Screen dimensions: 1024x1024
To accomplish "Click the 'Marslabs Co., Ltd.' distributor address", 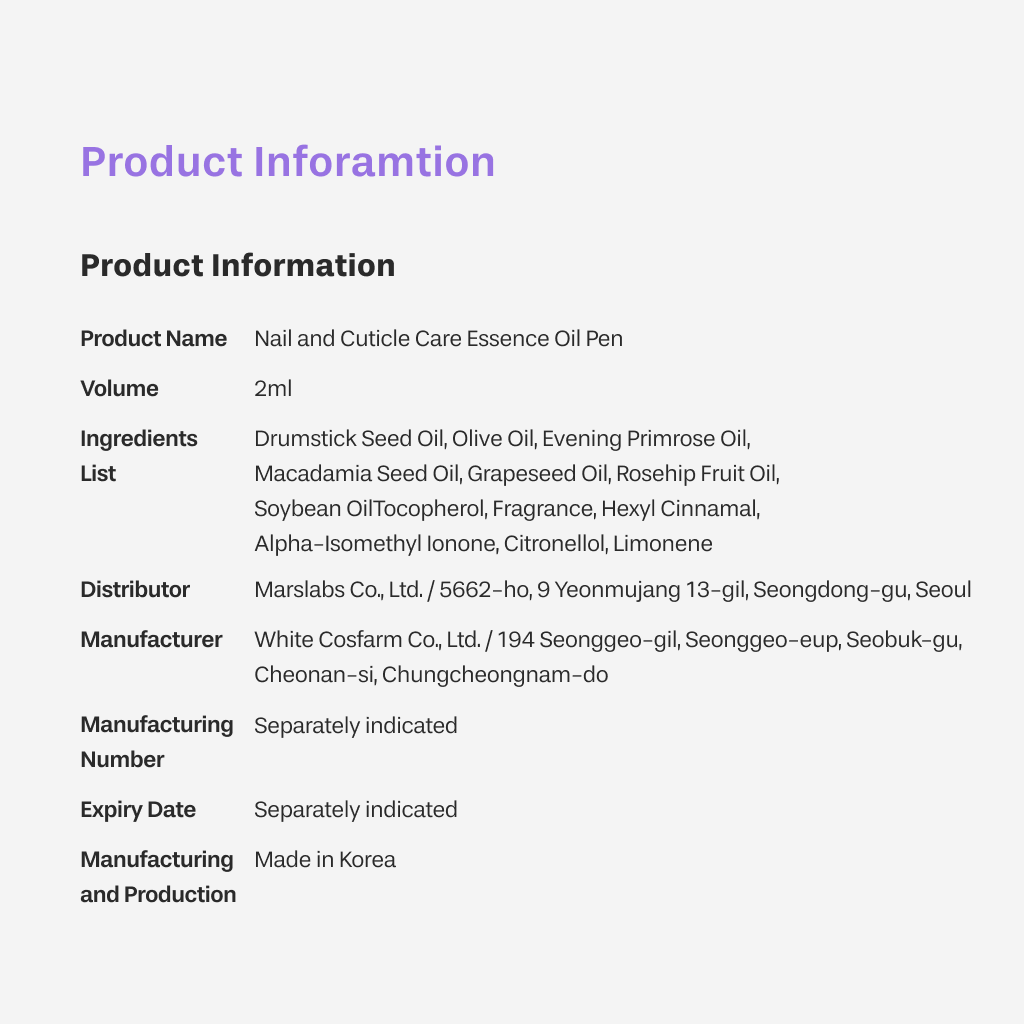I will [612, 590].
